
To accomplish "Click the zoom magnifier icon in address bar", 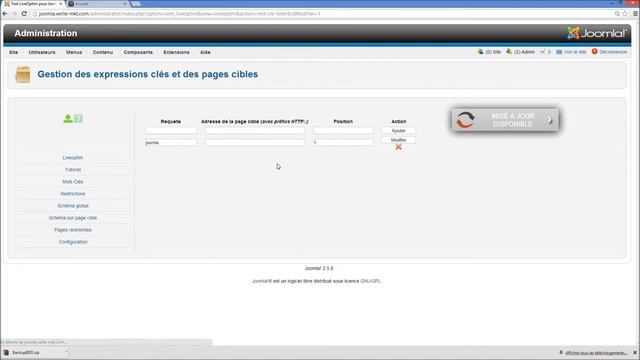I will point(617,13).
